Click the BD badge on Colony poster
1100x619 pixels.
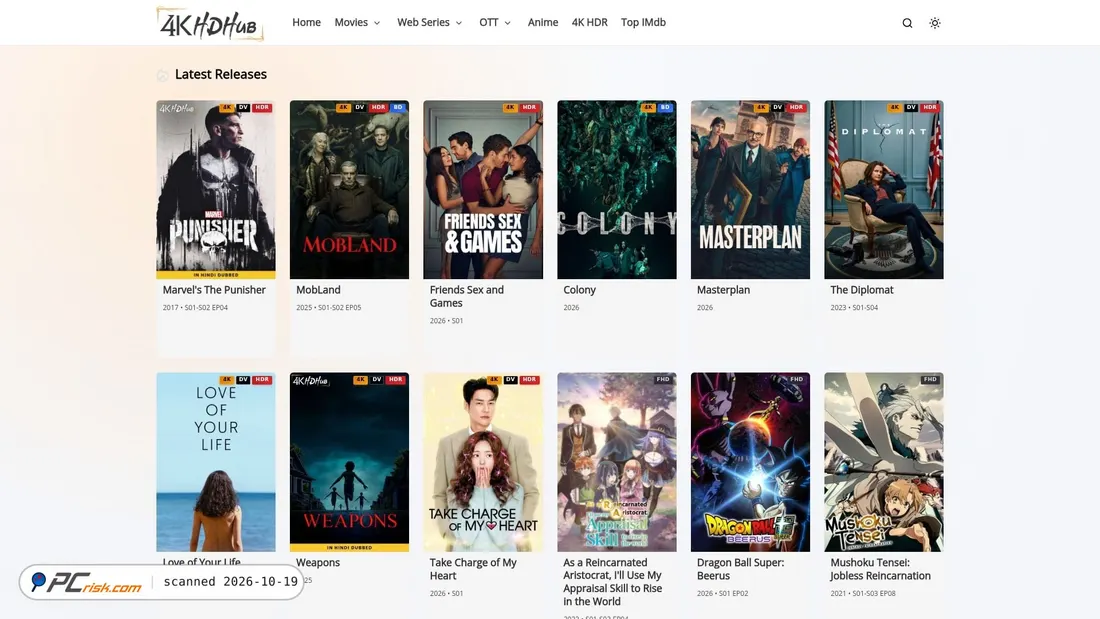pyautogui.click(x=665, y=107)
